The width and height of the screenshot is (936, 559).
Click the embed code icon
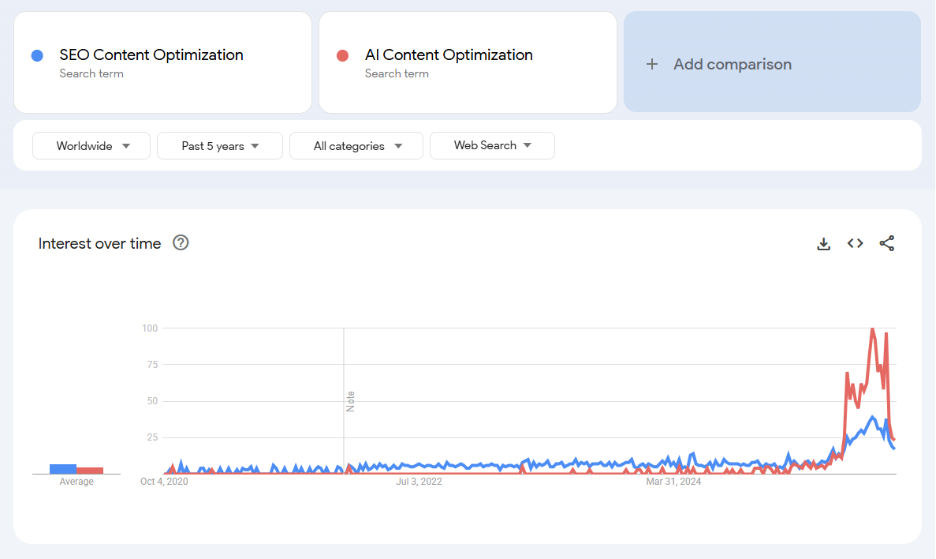click(855, 243)
